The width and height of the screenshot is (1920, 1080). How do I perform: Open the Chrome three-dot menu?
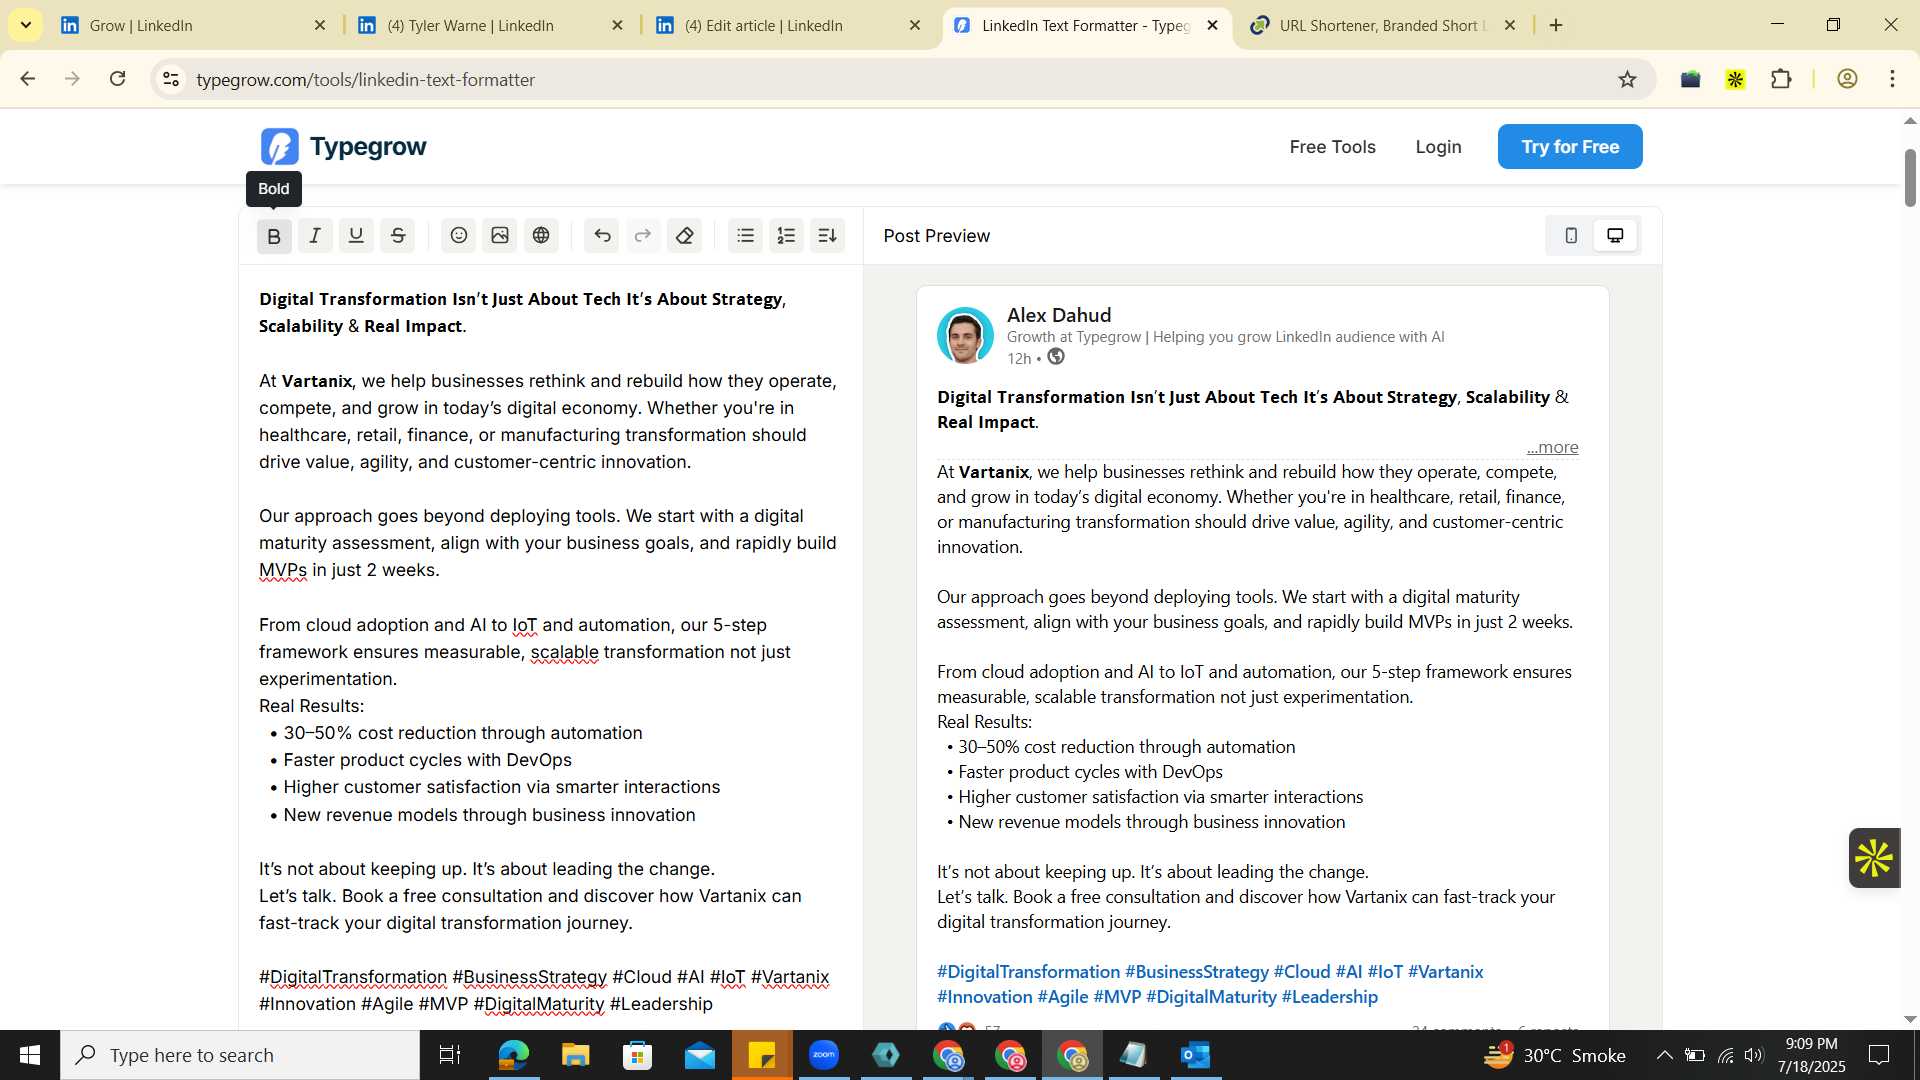pos(1892,79)
